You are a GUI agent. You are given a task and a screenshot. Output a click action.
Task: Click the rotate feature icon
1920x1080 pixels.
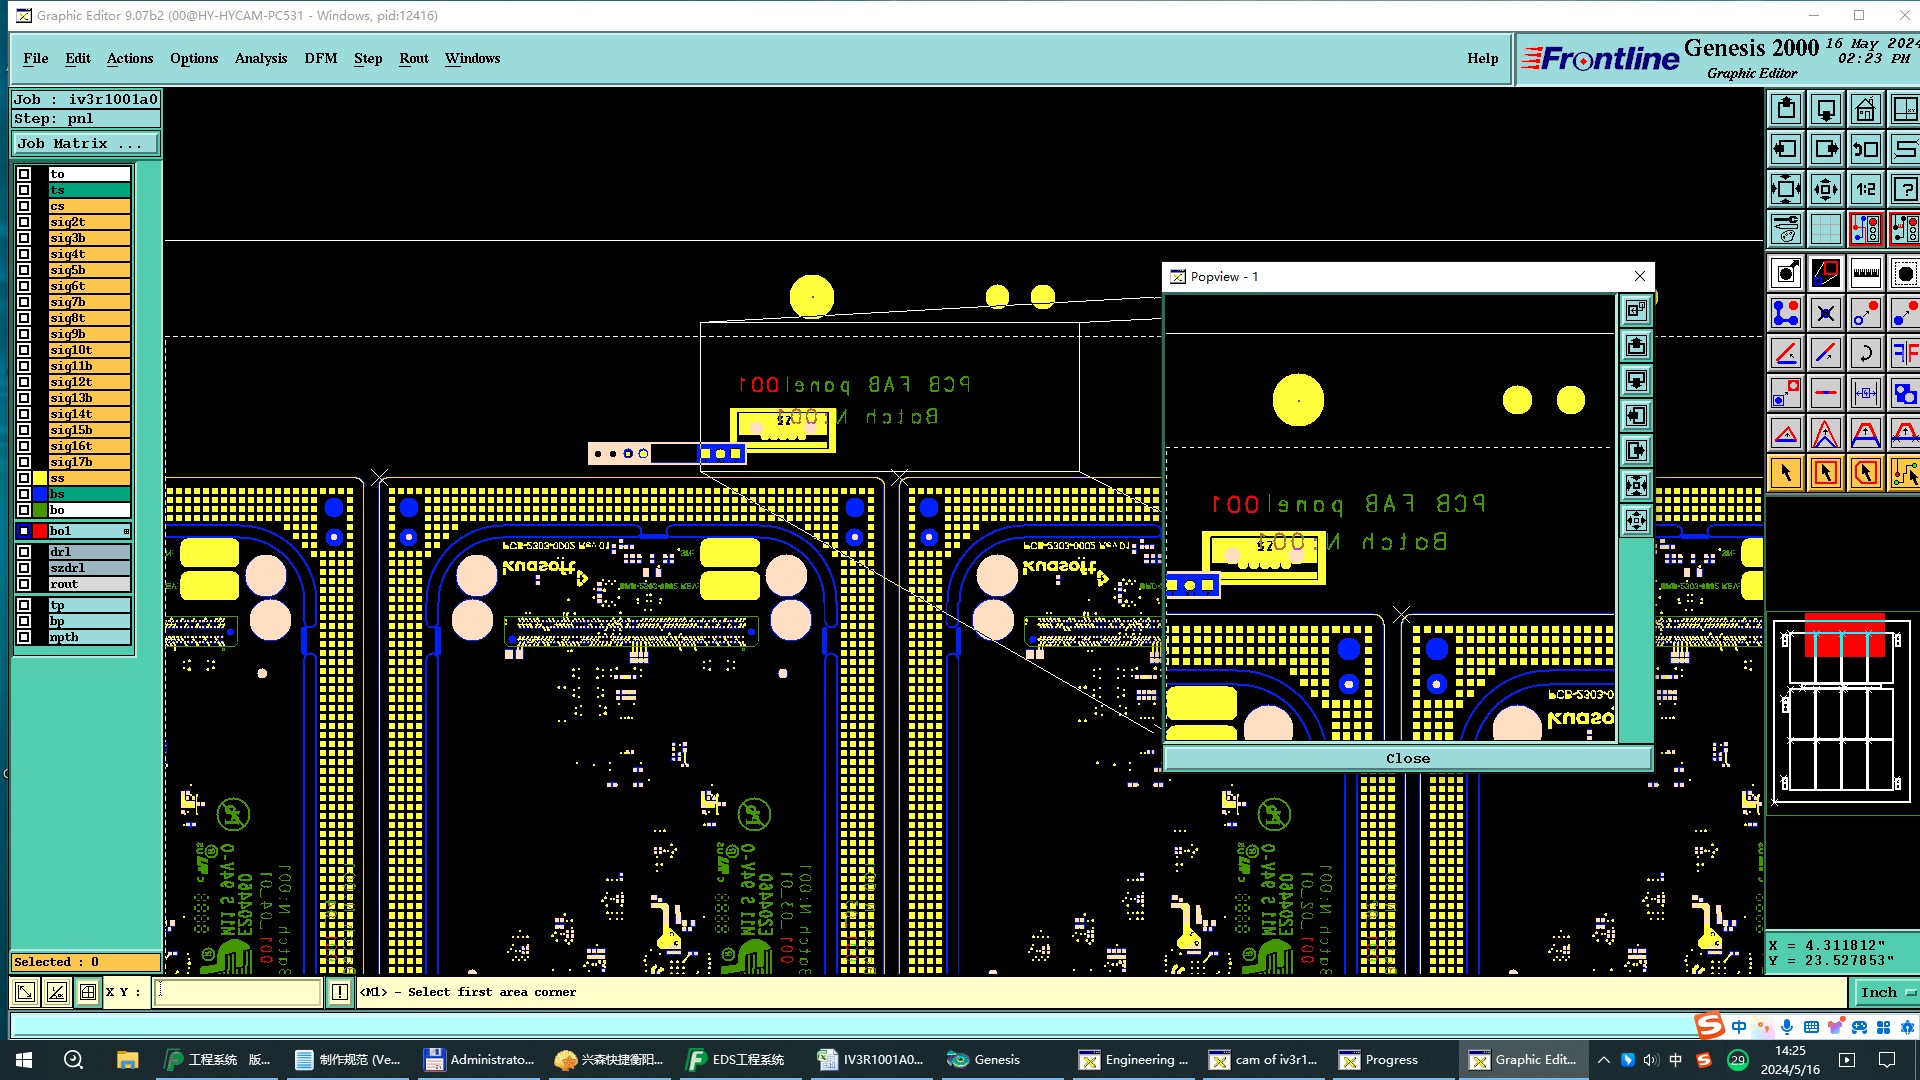pyautogui.click(x=1865, y=353)
